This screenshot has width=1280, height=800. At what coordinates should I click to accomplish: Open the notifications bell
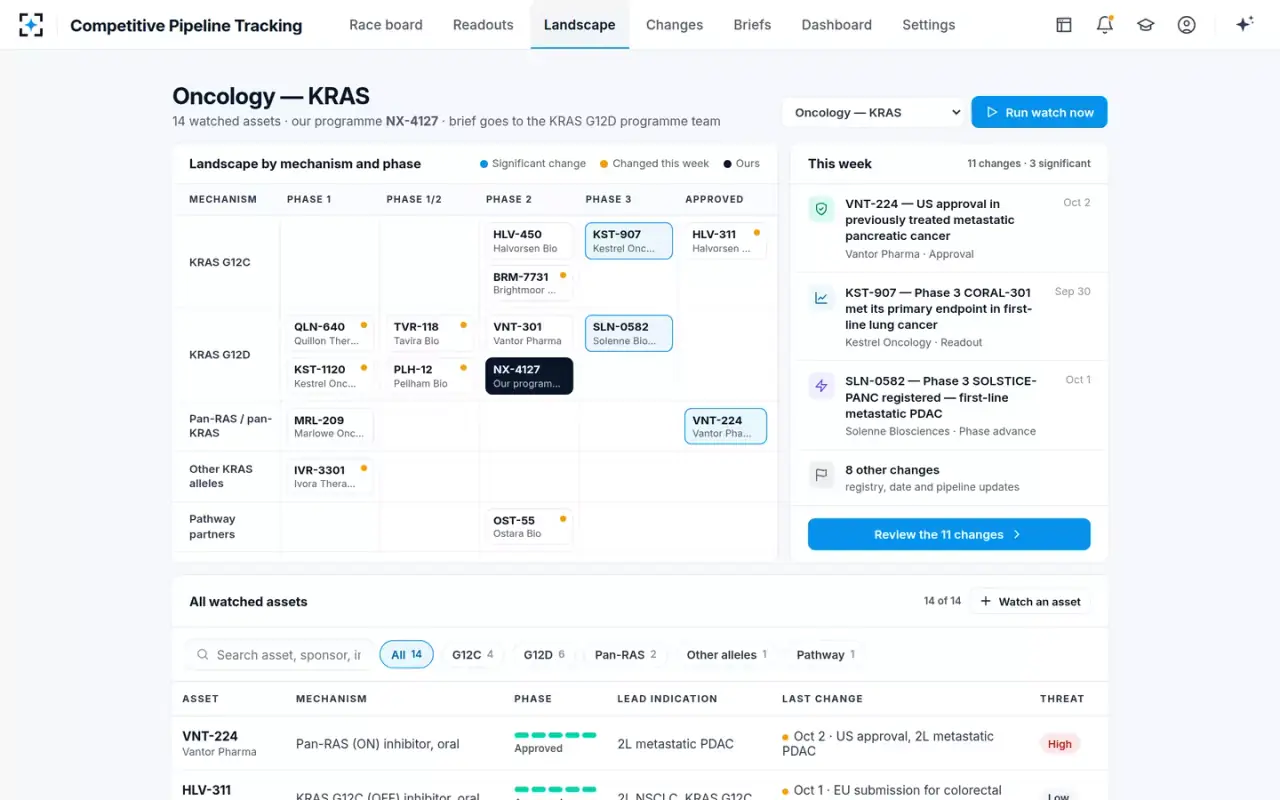[x=1105, y=25]
